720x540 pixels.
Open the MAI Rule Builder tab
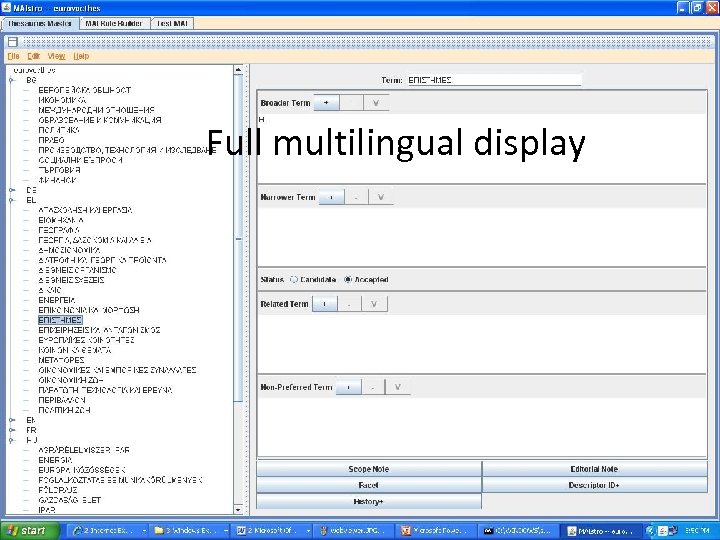pos(114,23)
